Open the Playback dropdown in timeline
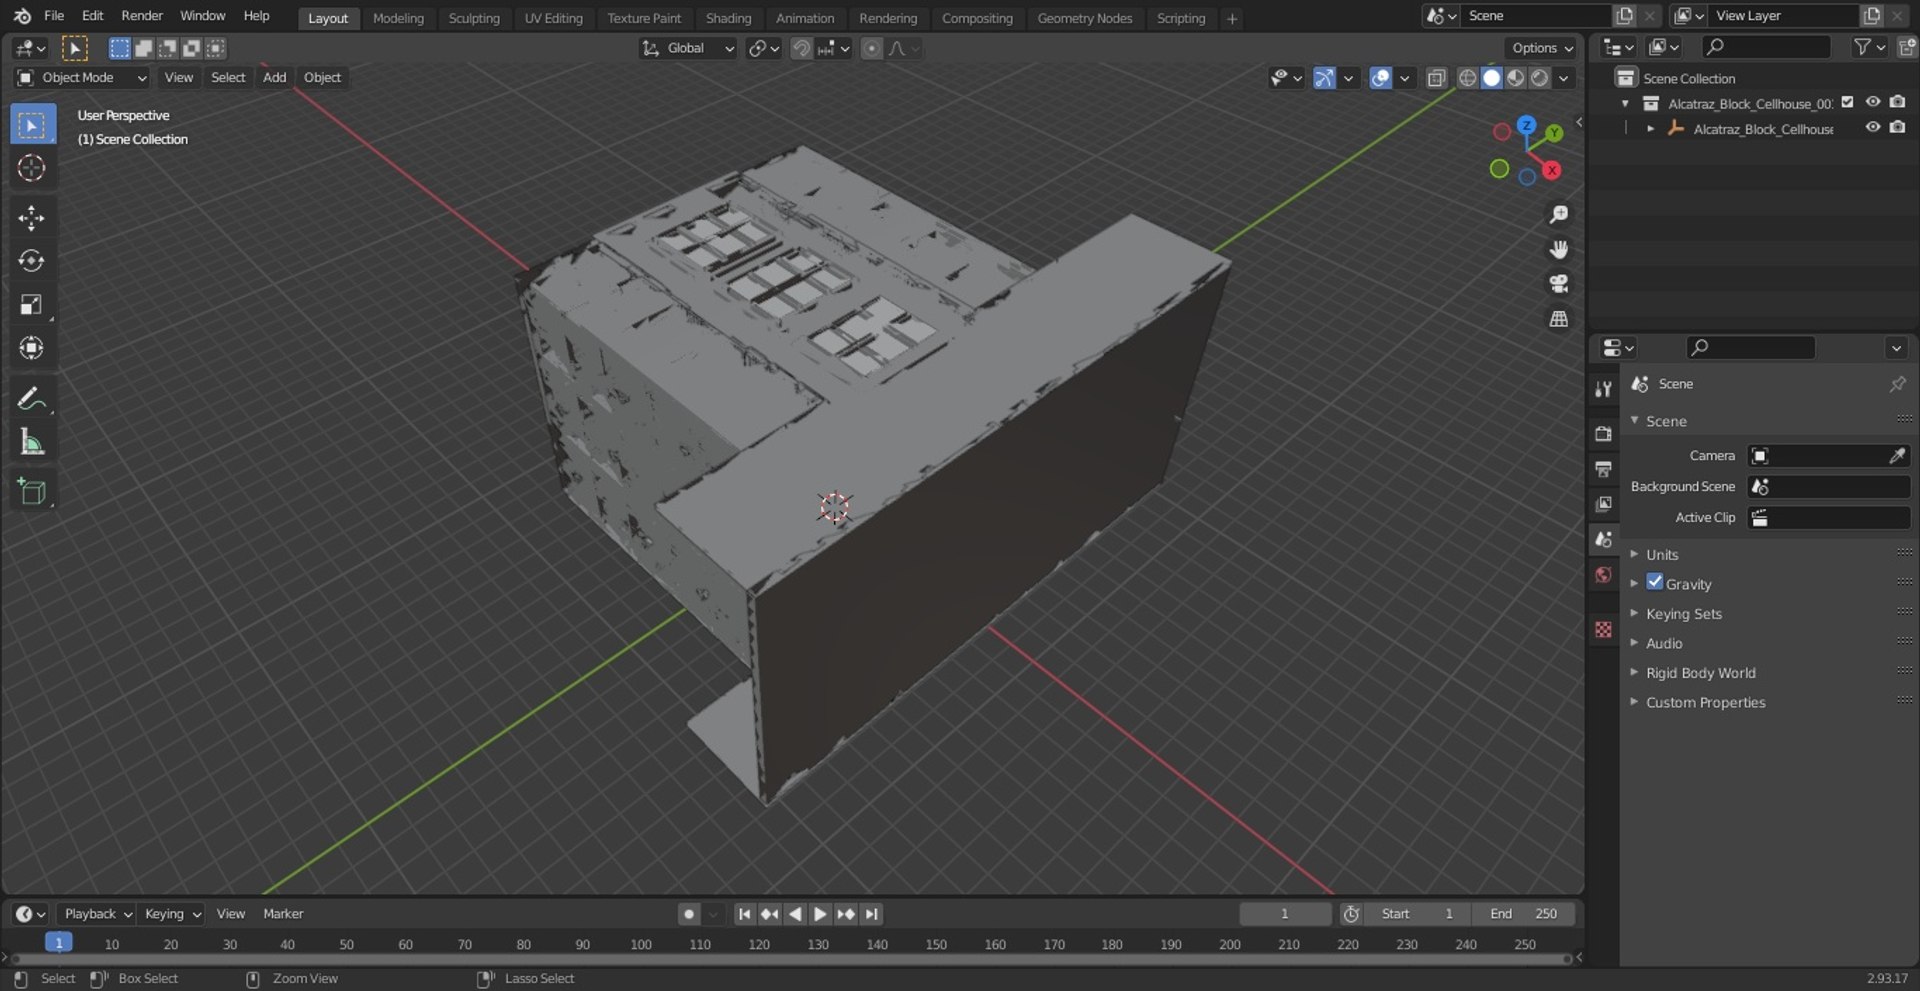 pos(97,914)
